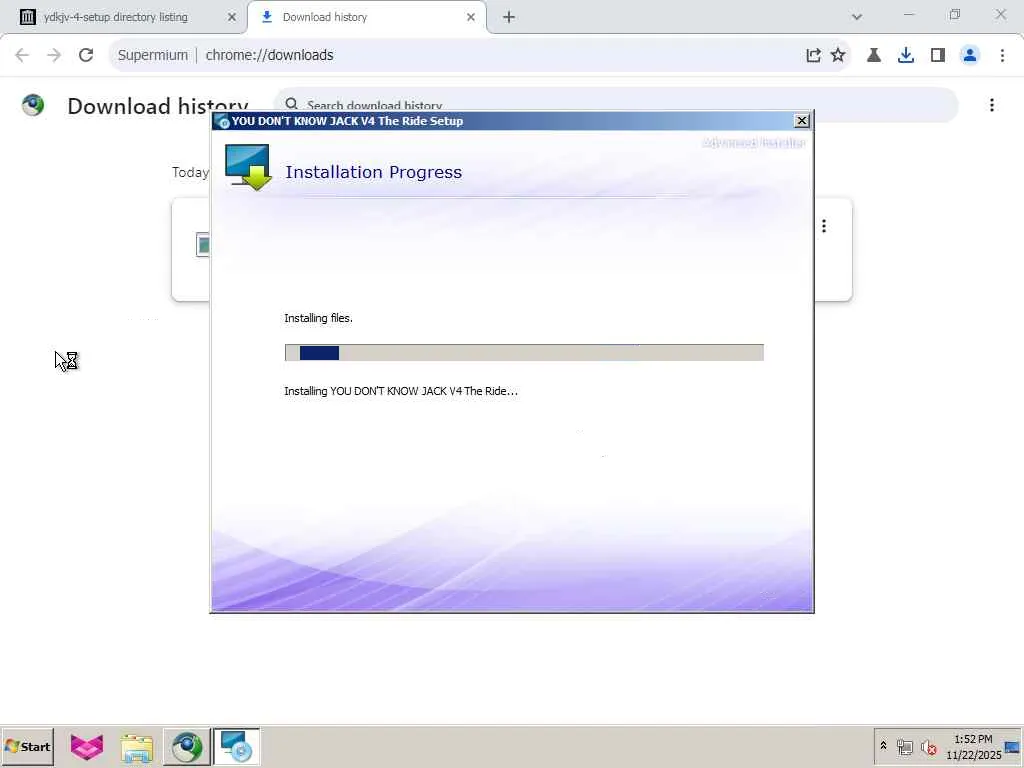Toggle the side panel icon
The width and height of the screenshot is (1024, 768).
coord(938,55)
